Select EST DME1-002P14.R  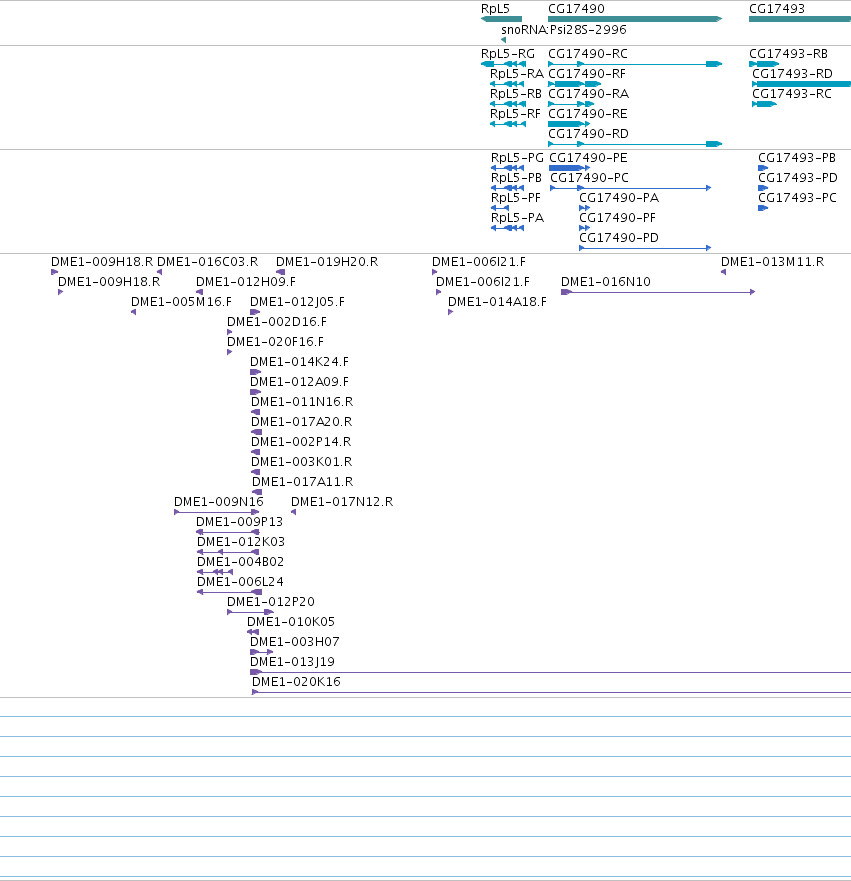(256, 452)
